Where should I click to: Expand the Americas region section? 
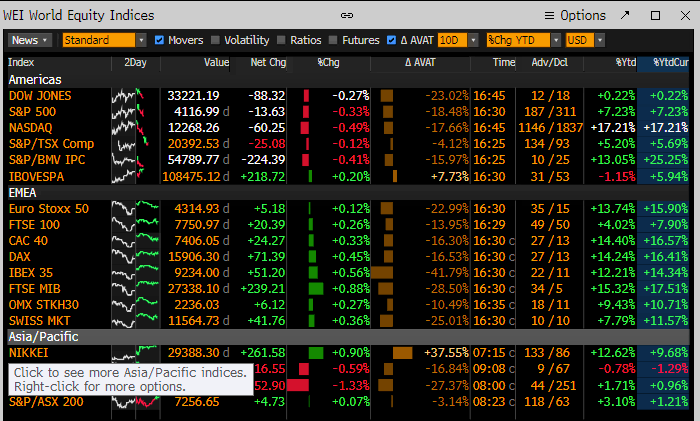(35, 80)
